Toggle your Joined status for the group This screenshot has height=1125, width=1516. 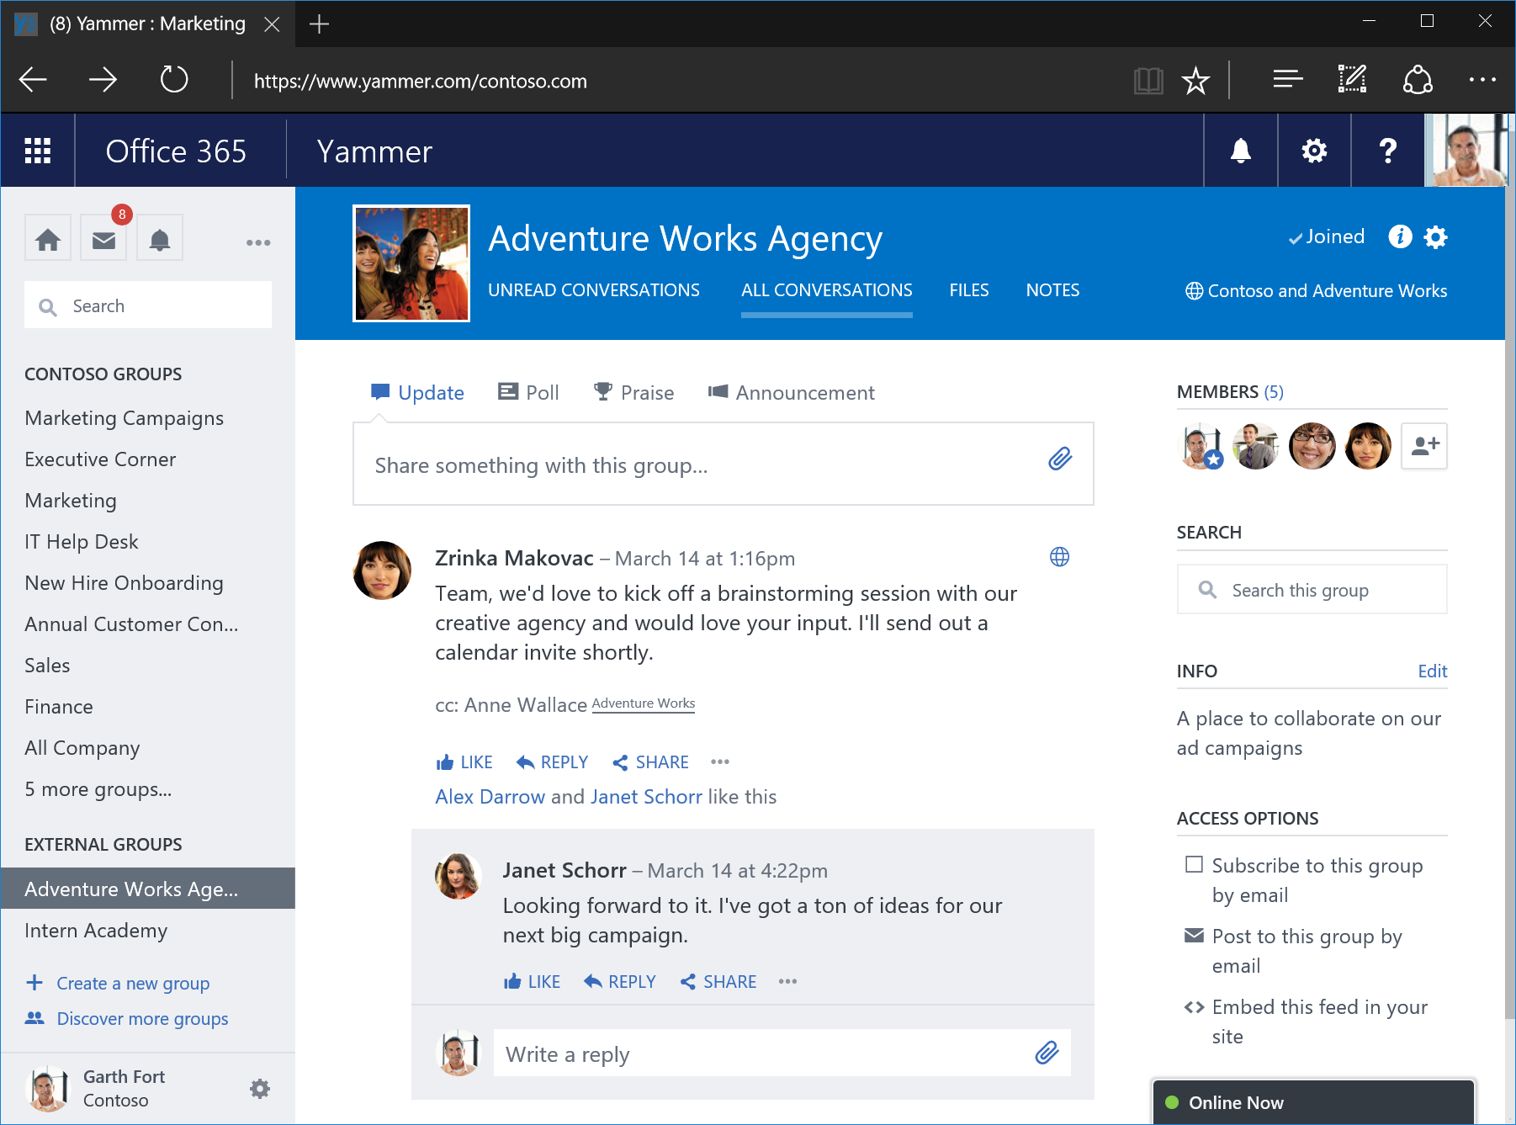pos(1325,237)
